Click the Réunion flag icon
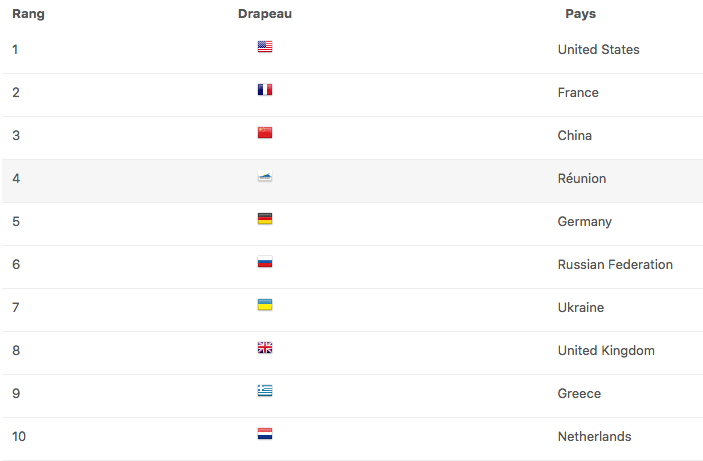The width and height of the screenshot is (703, 461). (x=265, y=176)
